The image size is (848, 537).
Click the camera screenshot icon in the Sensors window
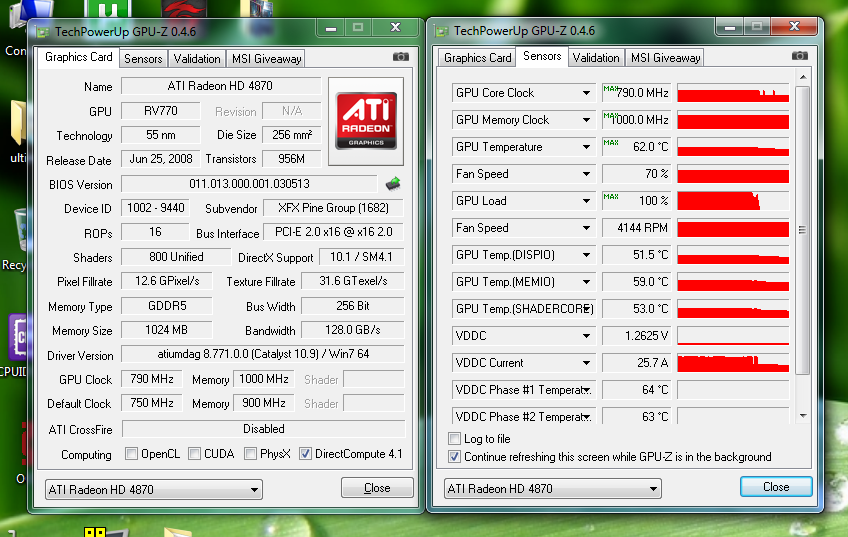[x=799, y=57]
